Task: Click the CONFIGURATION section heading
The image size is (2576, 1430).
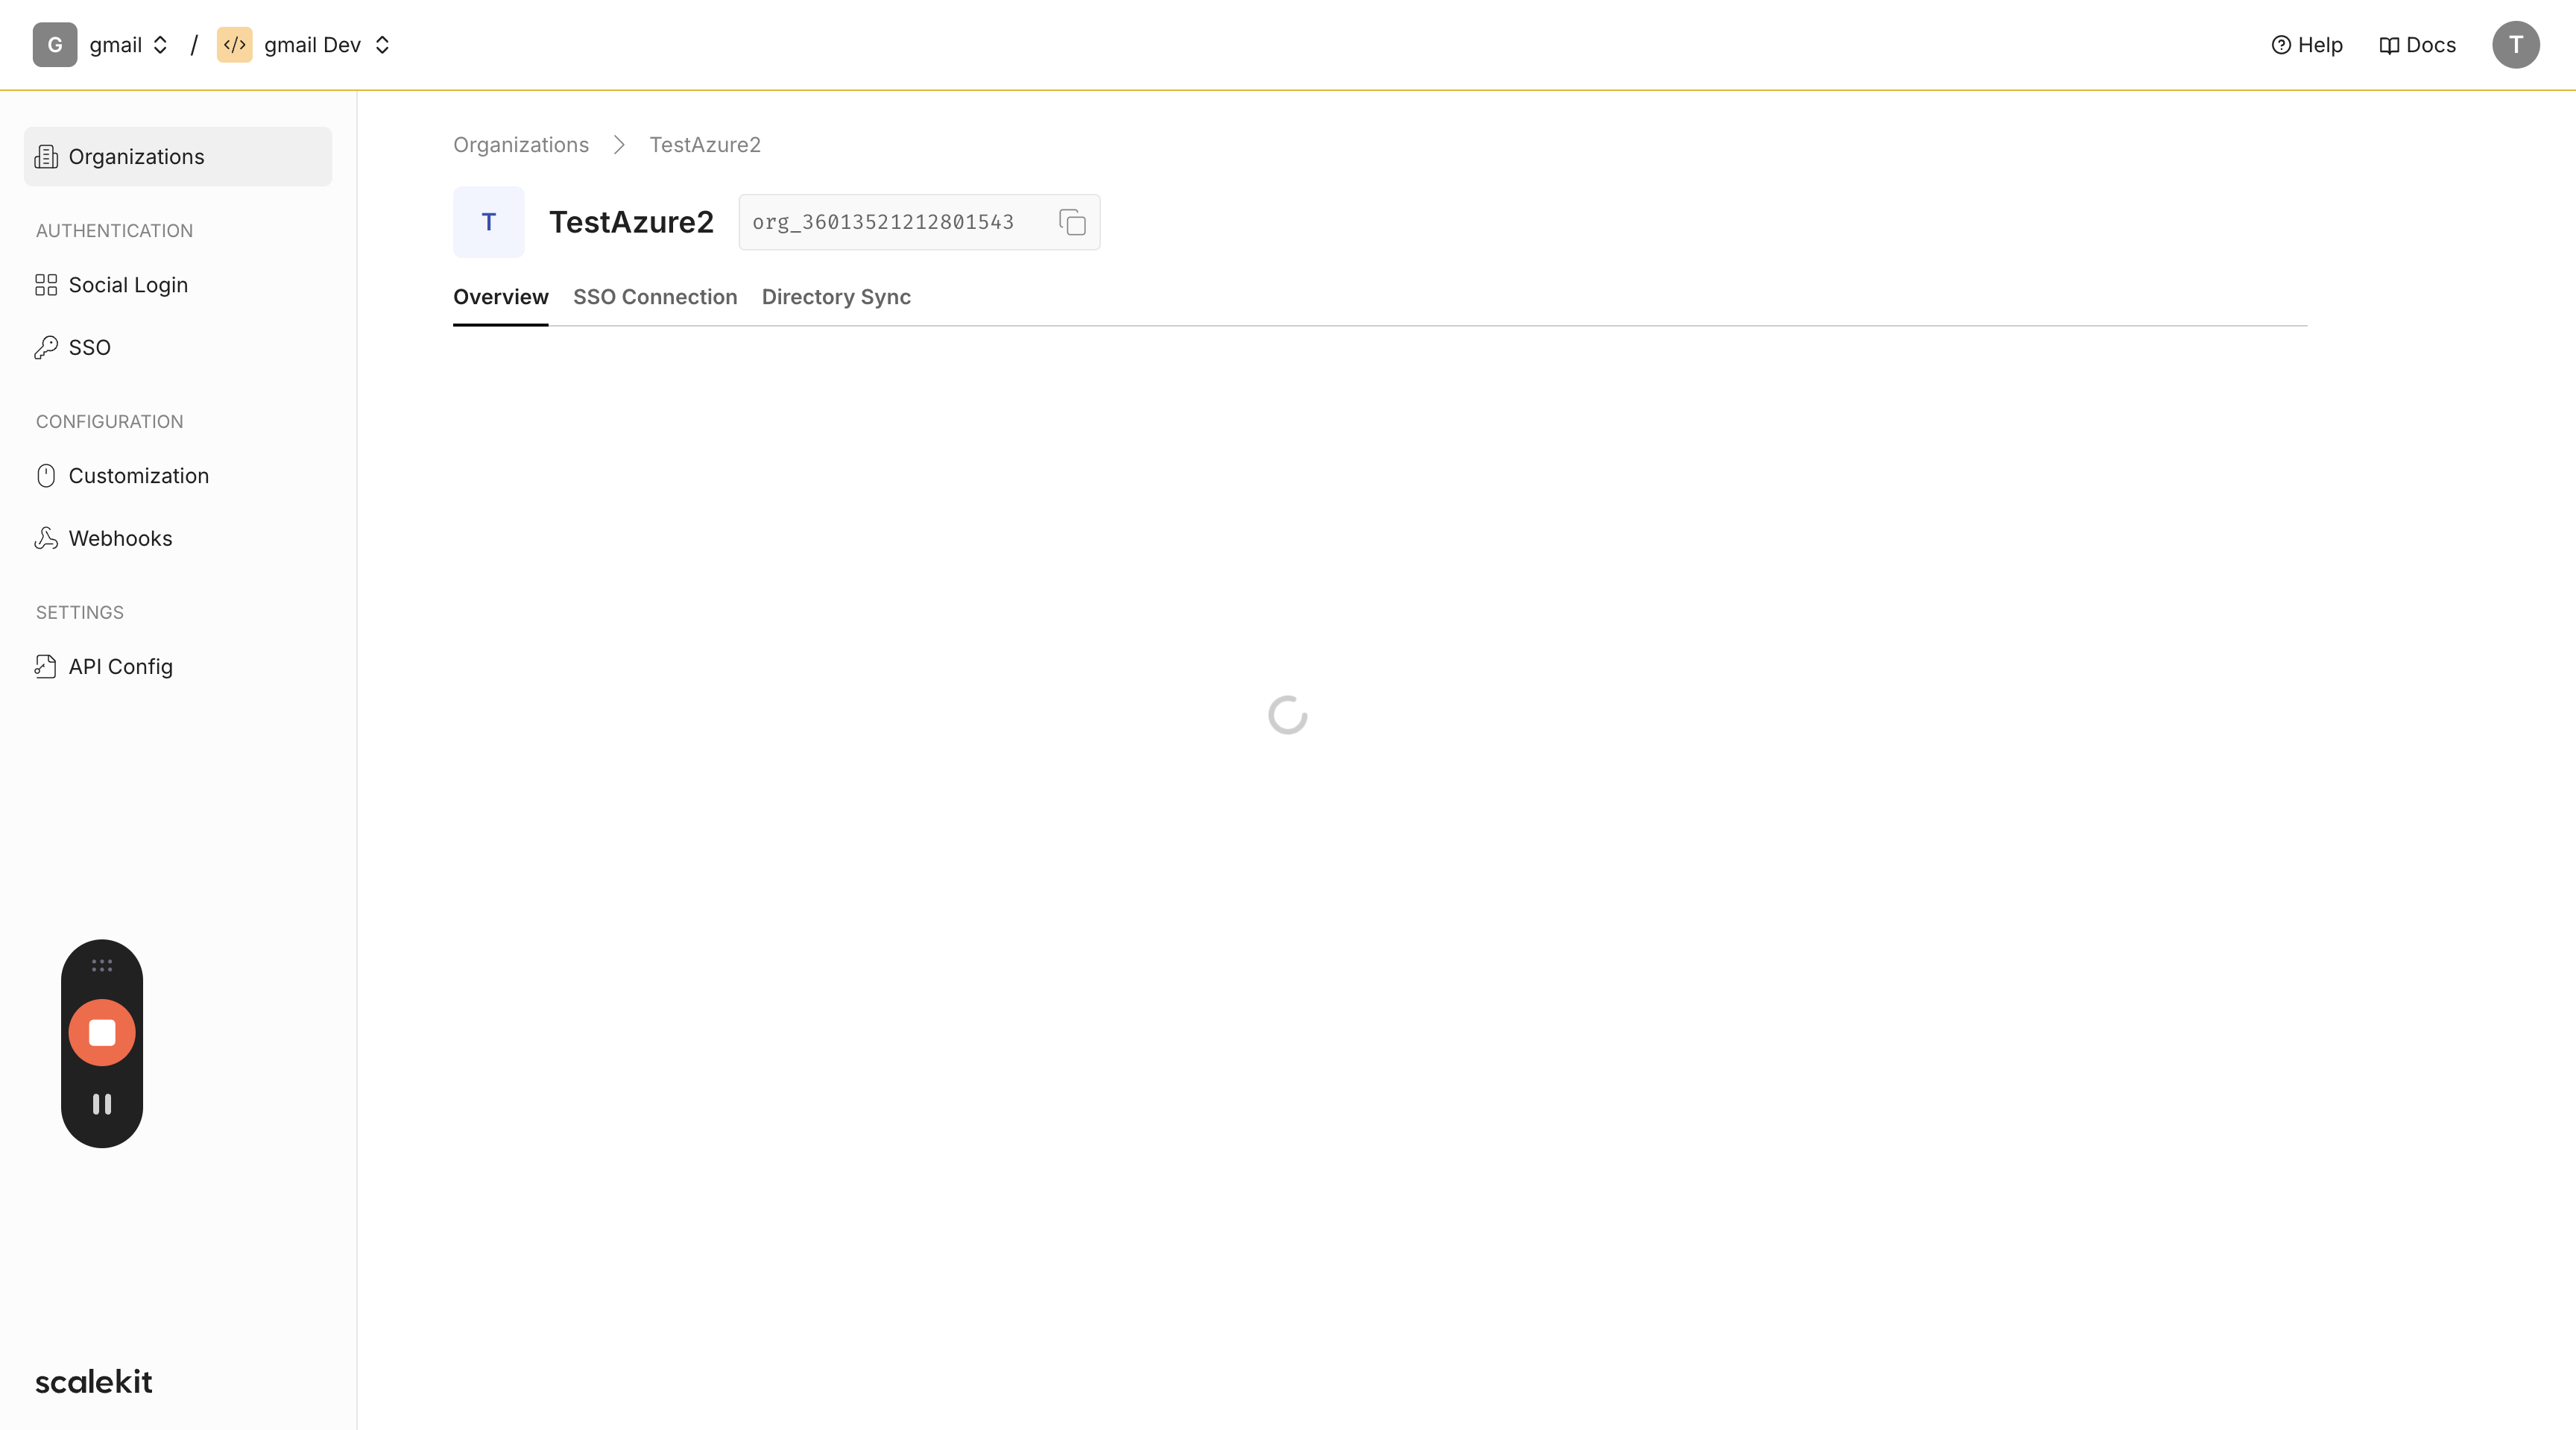Action: 110,422
